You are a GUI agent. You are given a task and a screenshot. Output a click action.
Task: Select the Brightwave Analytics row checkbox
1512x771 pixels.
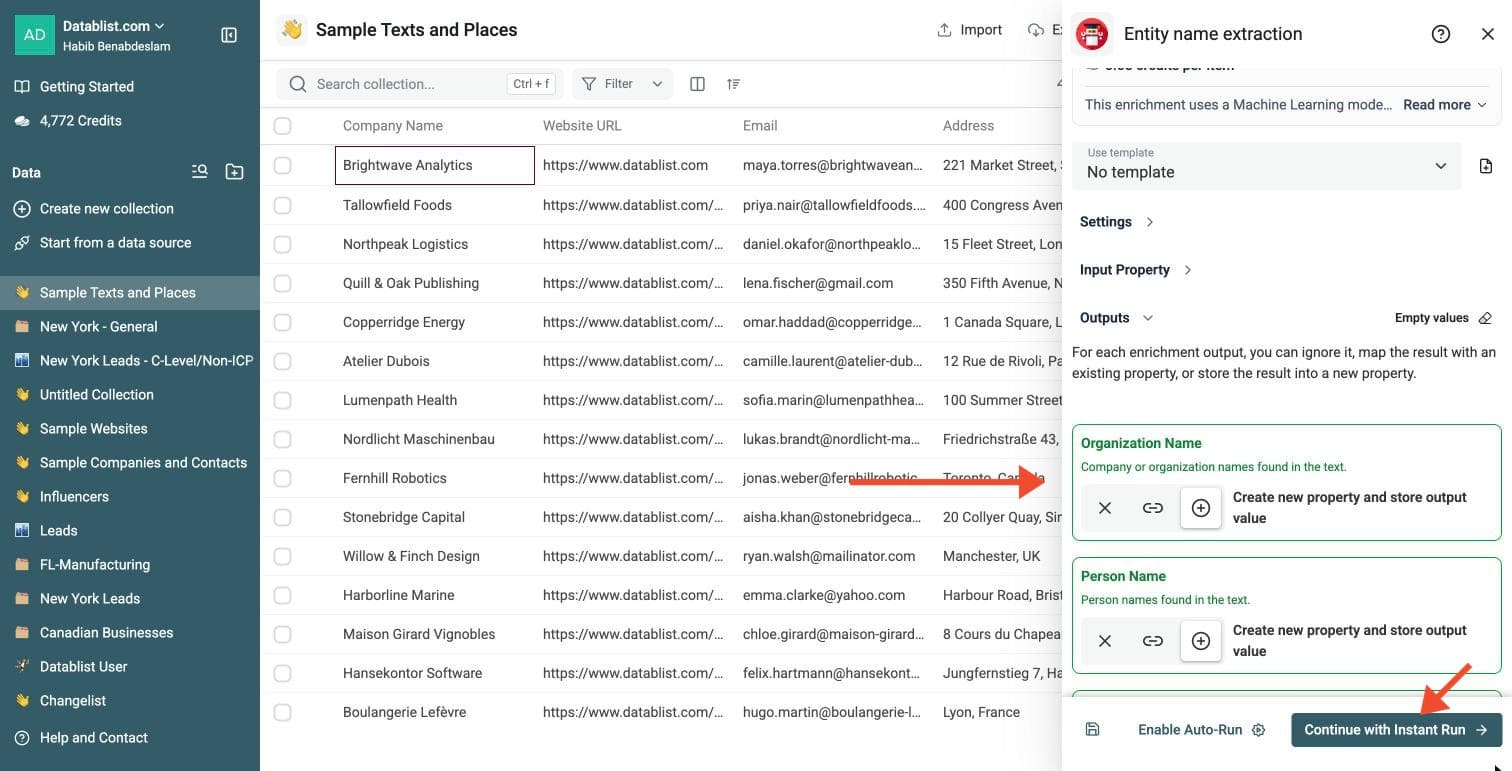283,165
